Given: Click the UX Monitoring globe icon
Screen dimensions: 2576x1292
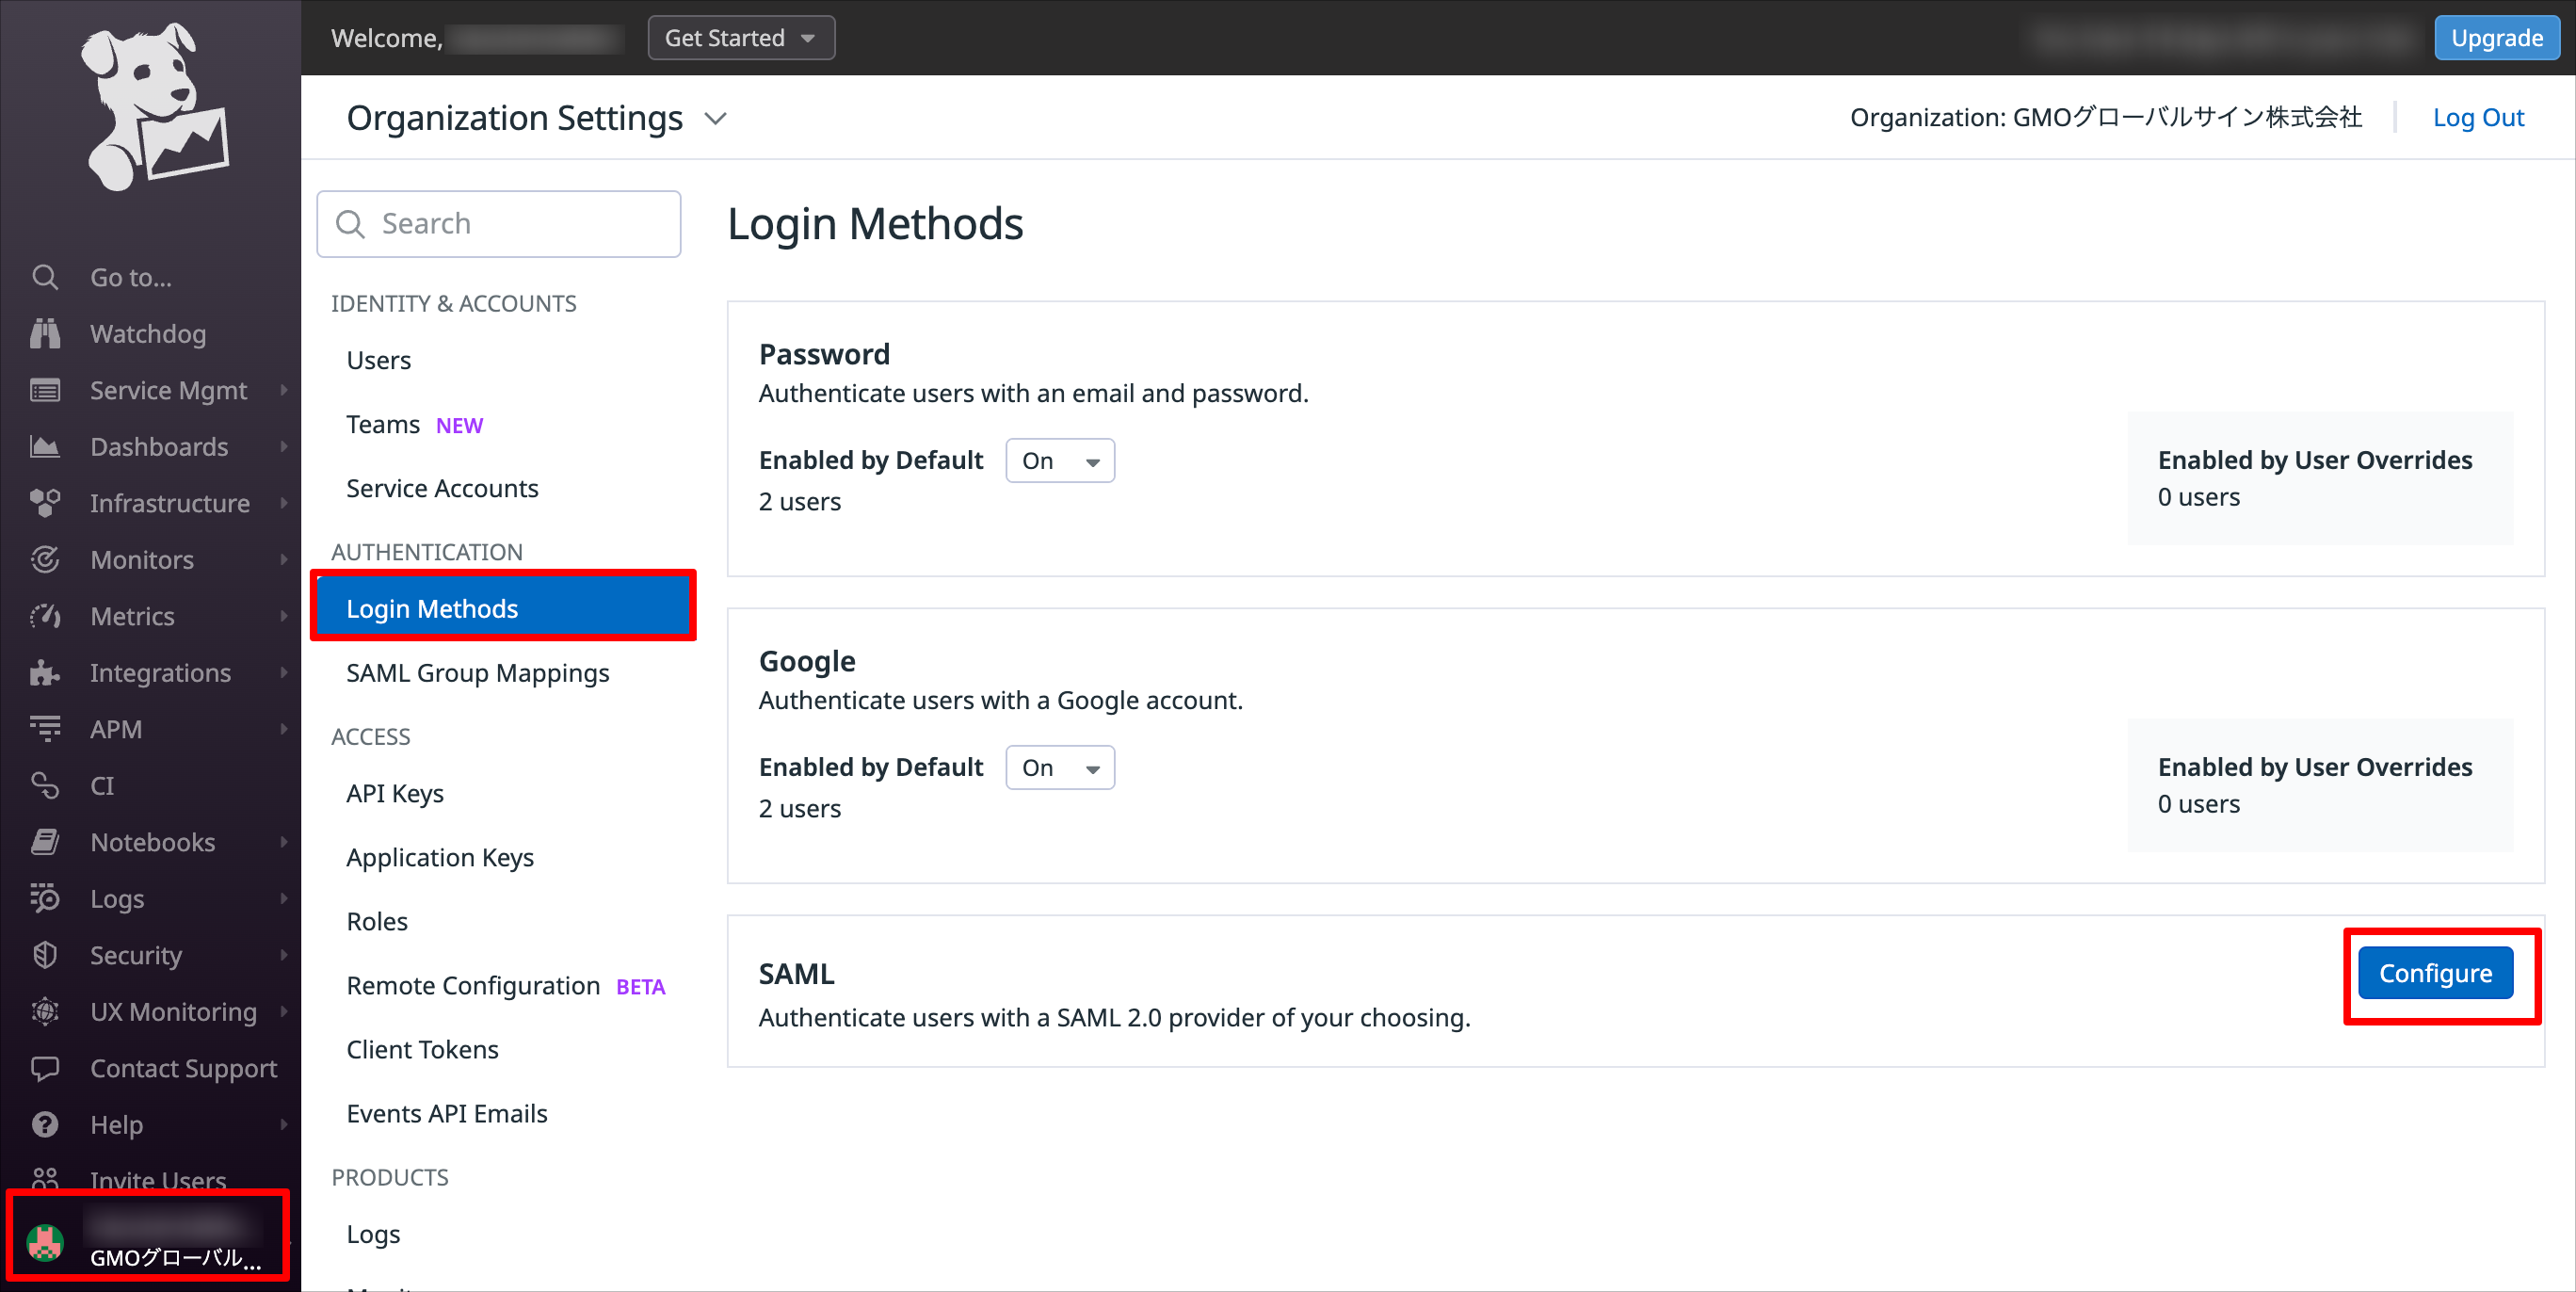Looking at the screenshot, I should point(45,1011).
